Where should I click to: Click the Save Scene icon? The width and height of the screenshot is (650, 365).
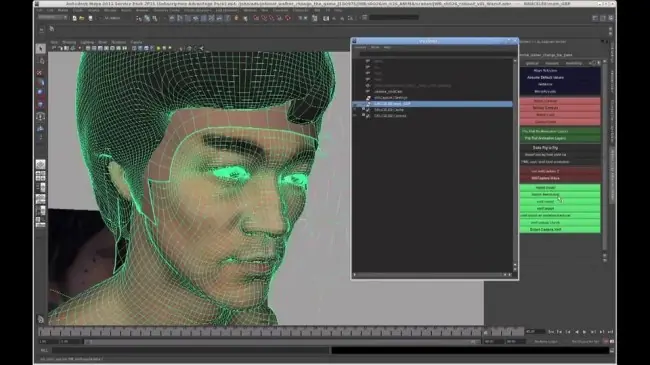pyautogui.click(x=90, y=18)
